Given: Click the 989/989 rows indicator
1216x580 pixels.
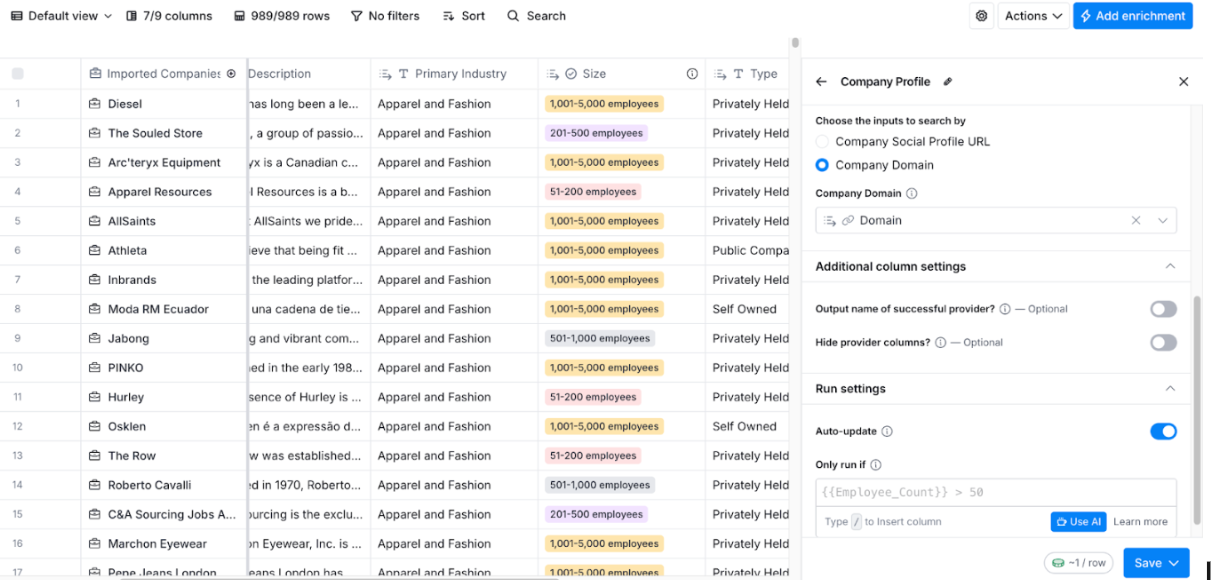Looking at the screenshot, I should point(282,16).
